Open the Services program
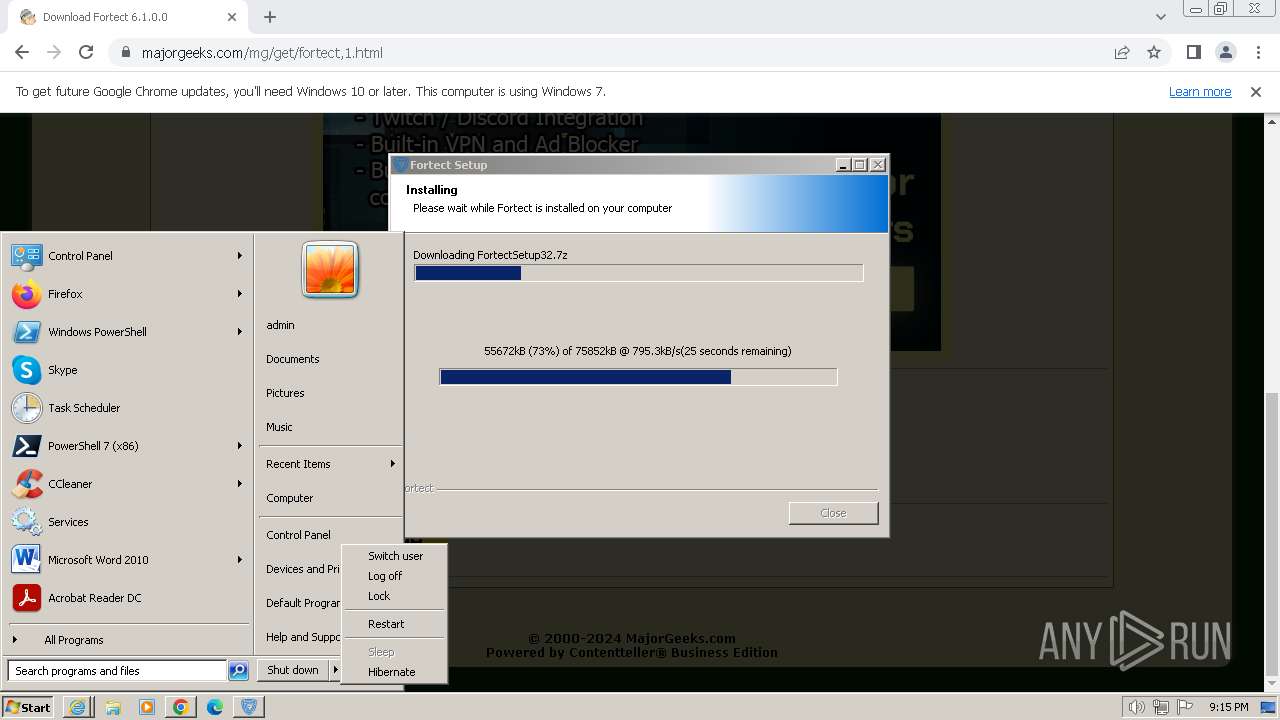Viewport: 1280px width, 720px height. click(x=127, y=522)
